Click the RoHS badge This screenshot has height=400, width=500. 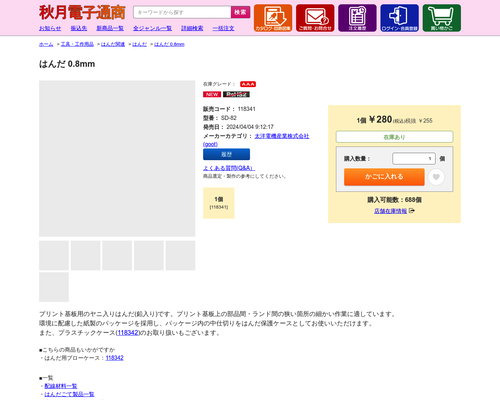pos(236,94)
